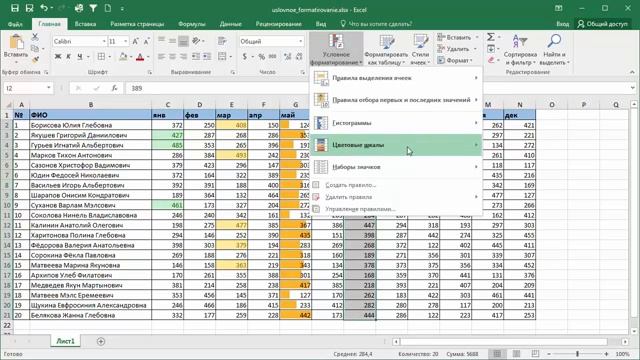
Task: Click the Вставить cells button in ribbon
Action: (x=454, y=37)
